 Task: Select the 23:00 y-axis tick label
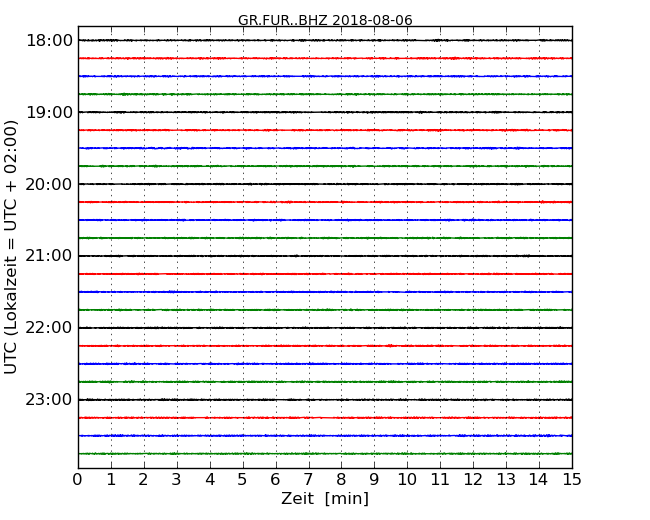point(49,400)
